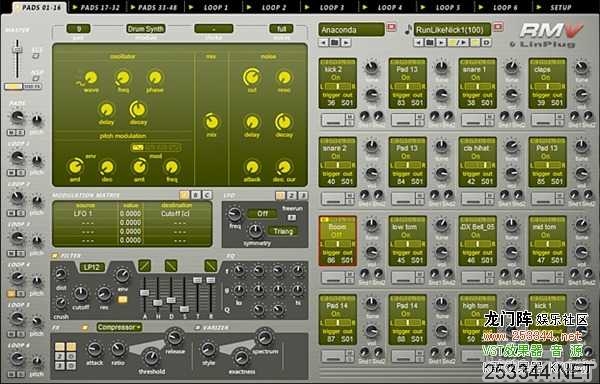Select LFO number 2

point(292,195)
